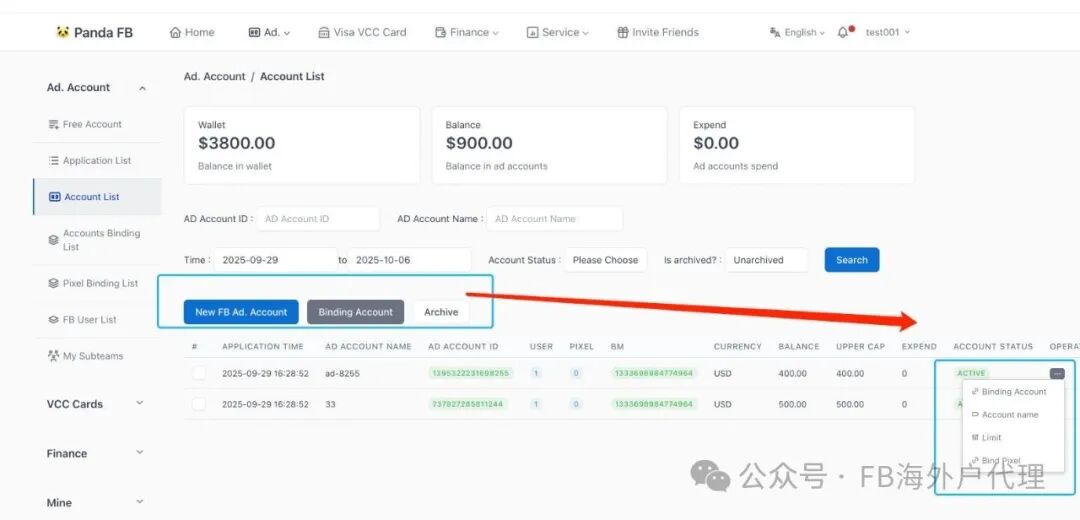
Task: Click the blue Search button
Action: [852, 260]
